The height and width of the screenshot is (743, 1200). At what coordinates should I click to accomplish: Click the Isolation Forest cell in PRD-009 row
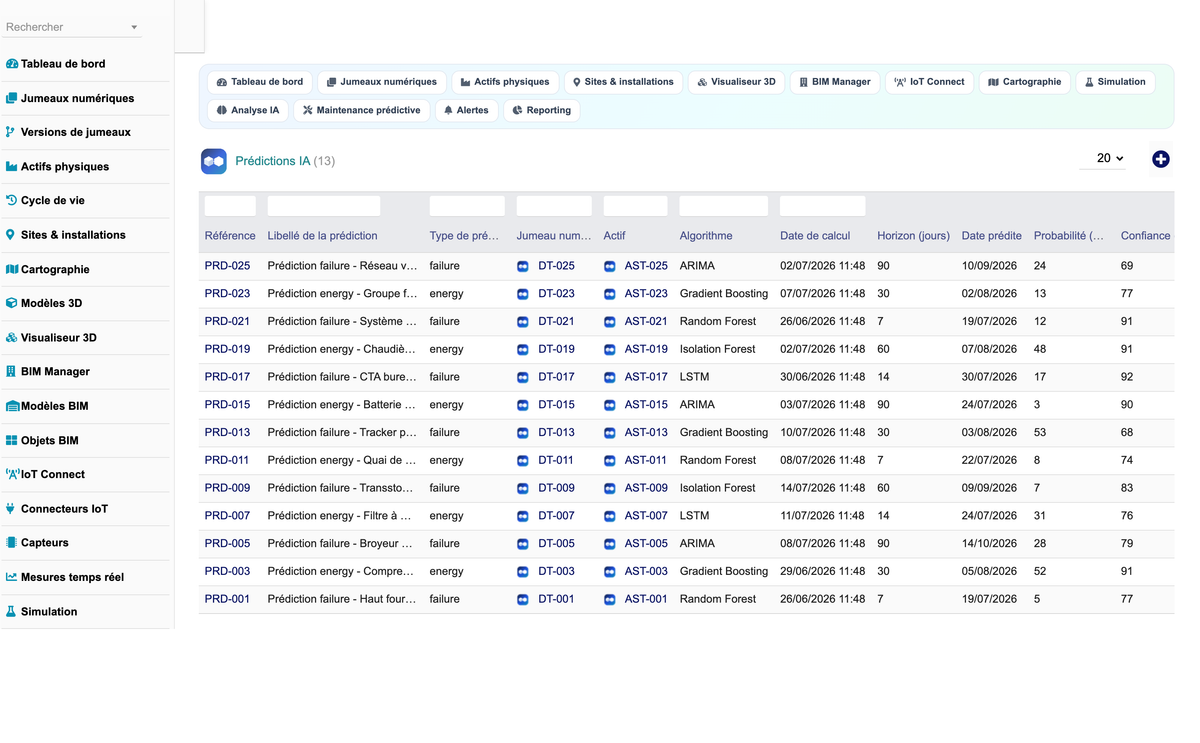point(718,488)
